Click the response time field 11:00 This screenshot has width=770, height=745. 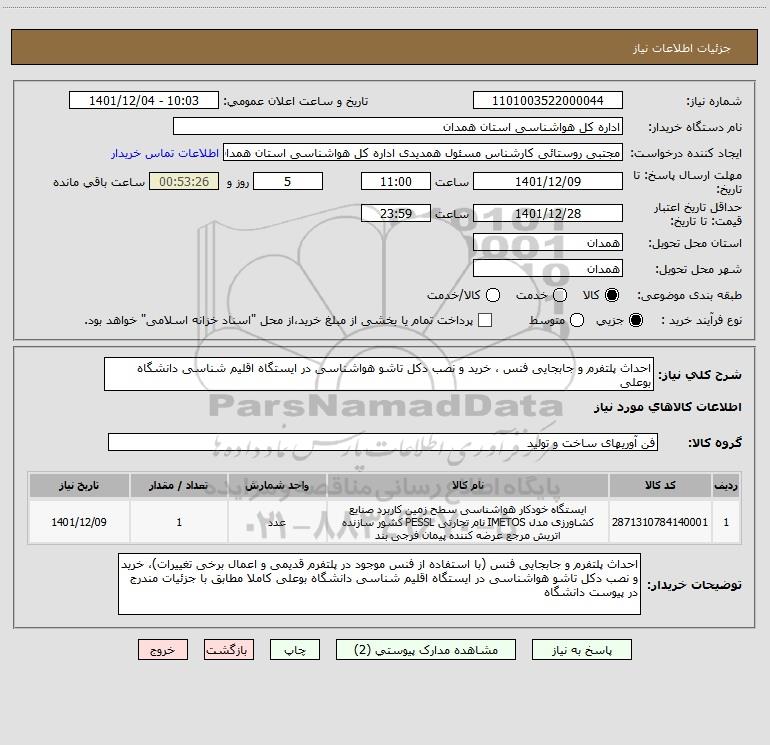tap(396, 181)
